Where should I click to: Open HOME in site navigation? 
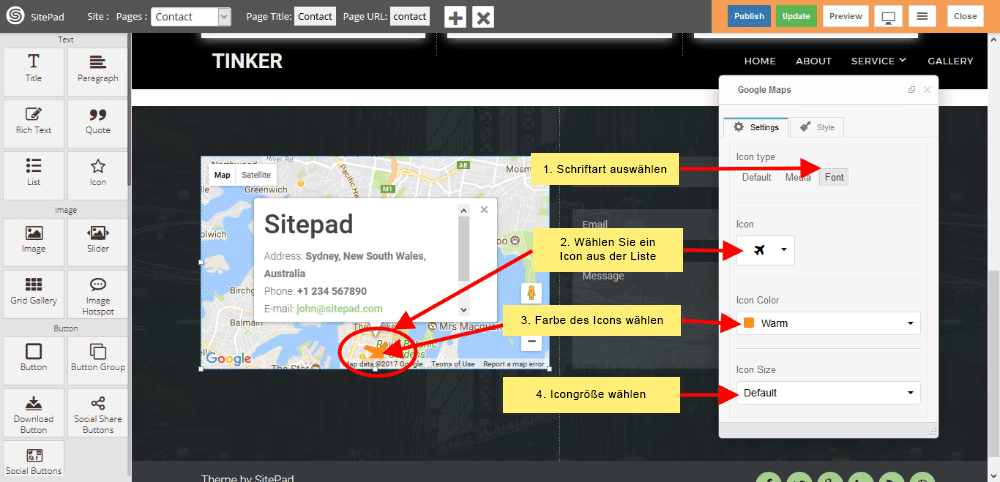[760, 61]
